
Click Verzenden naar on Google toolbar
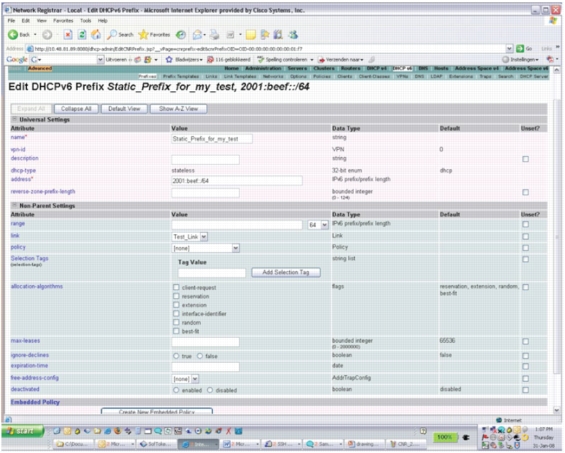(341, 59)
